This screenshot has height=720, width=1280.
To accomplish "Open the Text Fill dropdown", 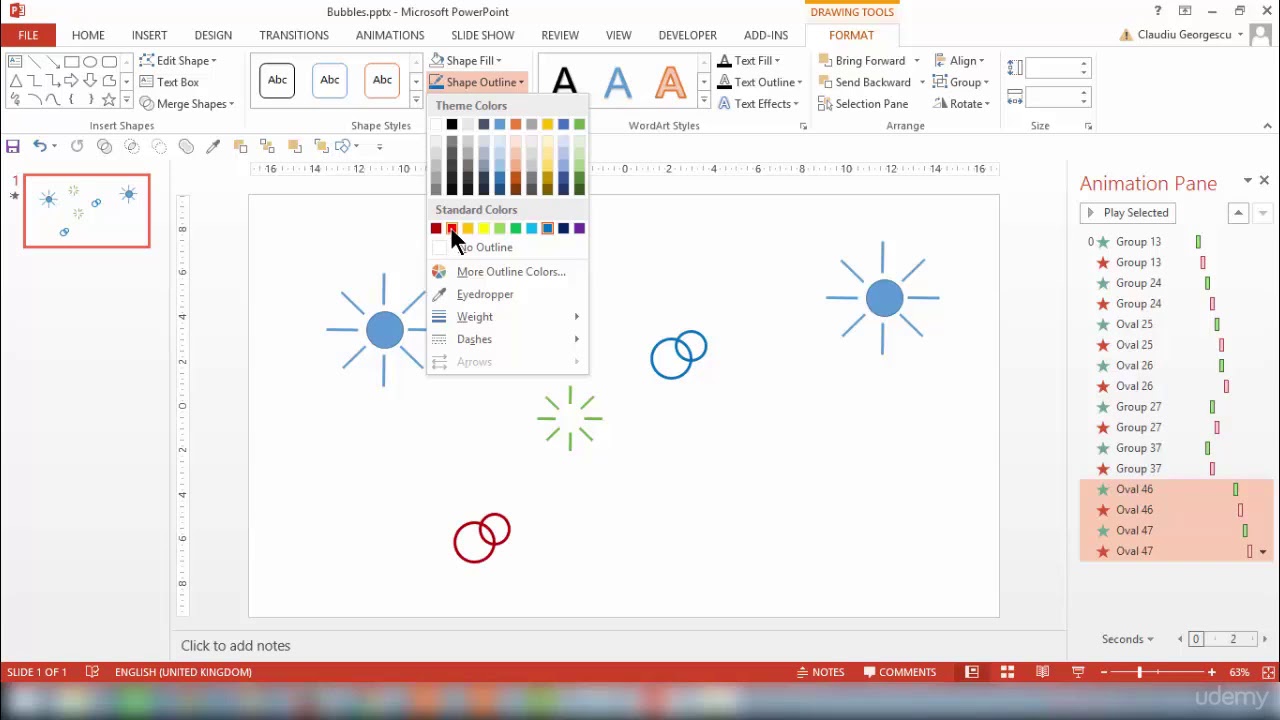I will (x=749, y=61).
